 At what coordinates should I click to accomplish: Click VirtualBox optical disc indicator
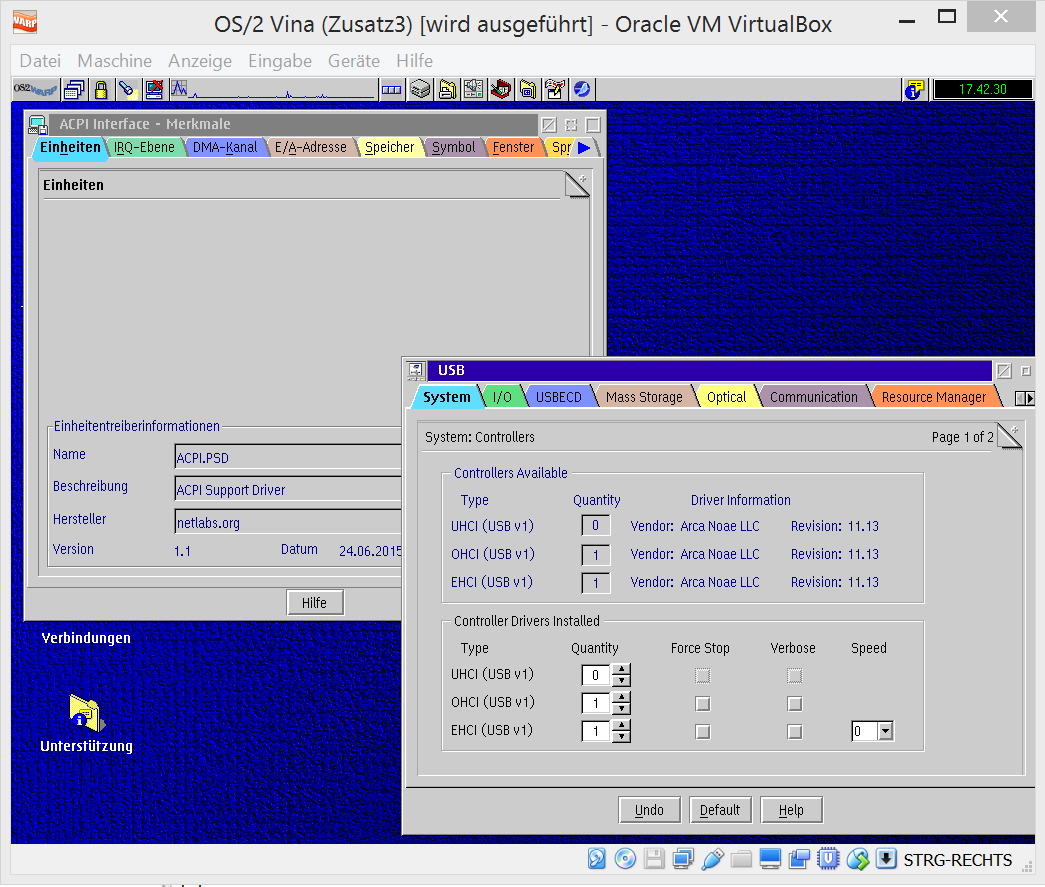tap(625, 859)
